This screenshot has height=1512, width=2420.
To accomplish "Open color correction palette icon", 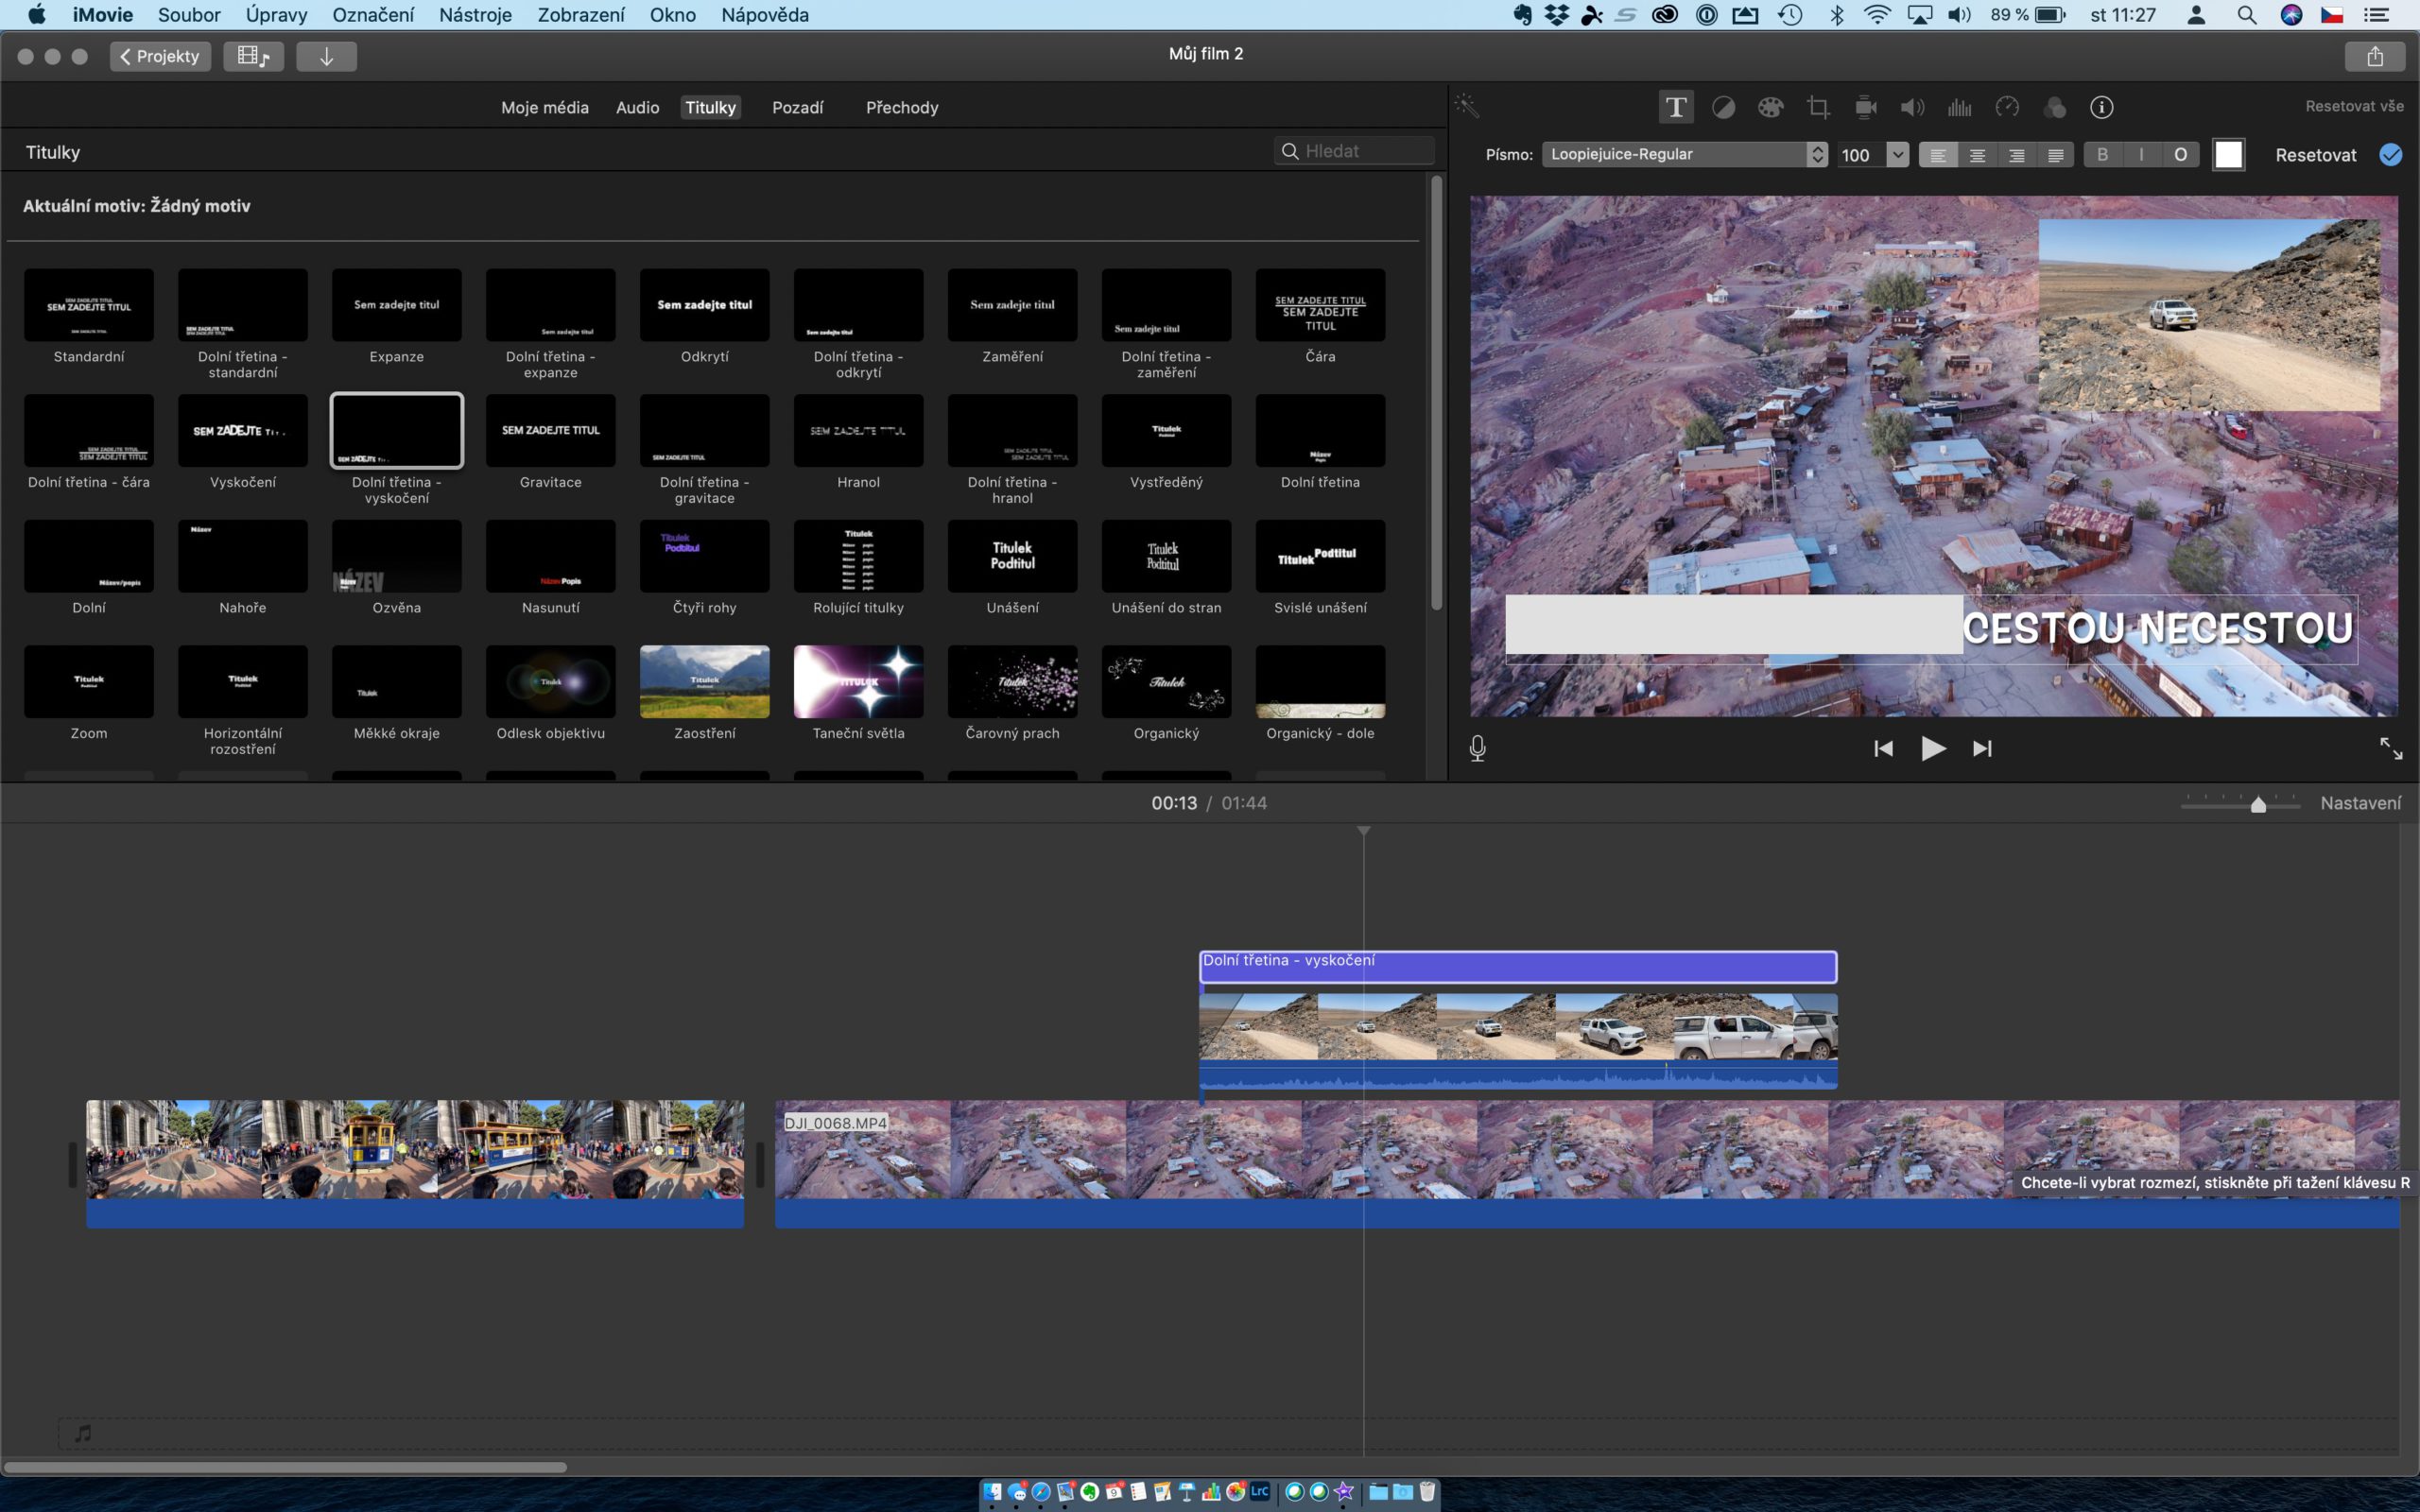I will [1770, 107].
